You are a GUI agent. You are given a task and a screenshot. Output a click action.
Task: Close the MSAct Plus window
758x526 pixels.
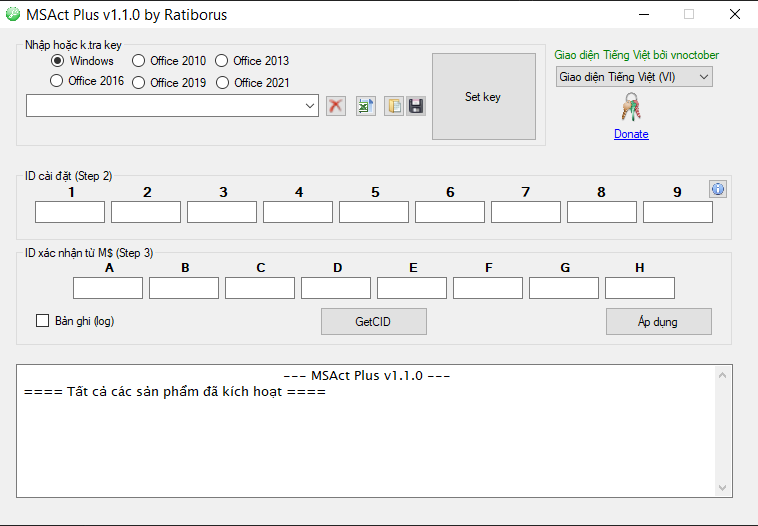[x=735, y=15]
